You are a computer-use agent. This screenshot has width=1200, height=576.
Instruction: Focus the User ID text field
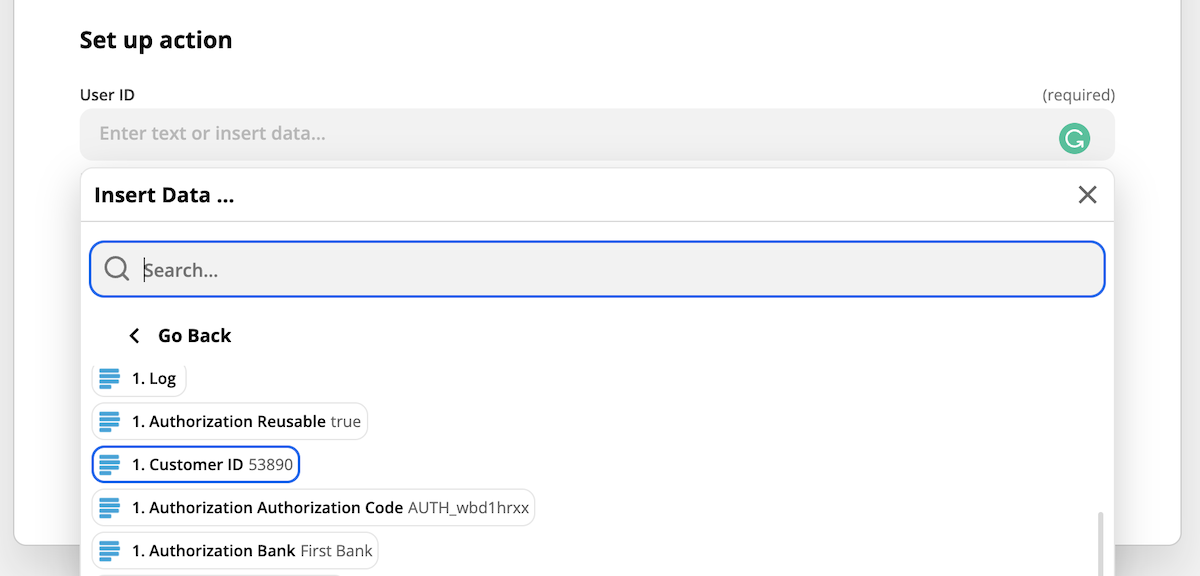(x=597, y=134)
